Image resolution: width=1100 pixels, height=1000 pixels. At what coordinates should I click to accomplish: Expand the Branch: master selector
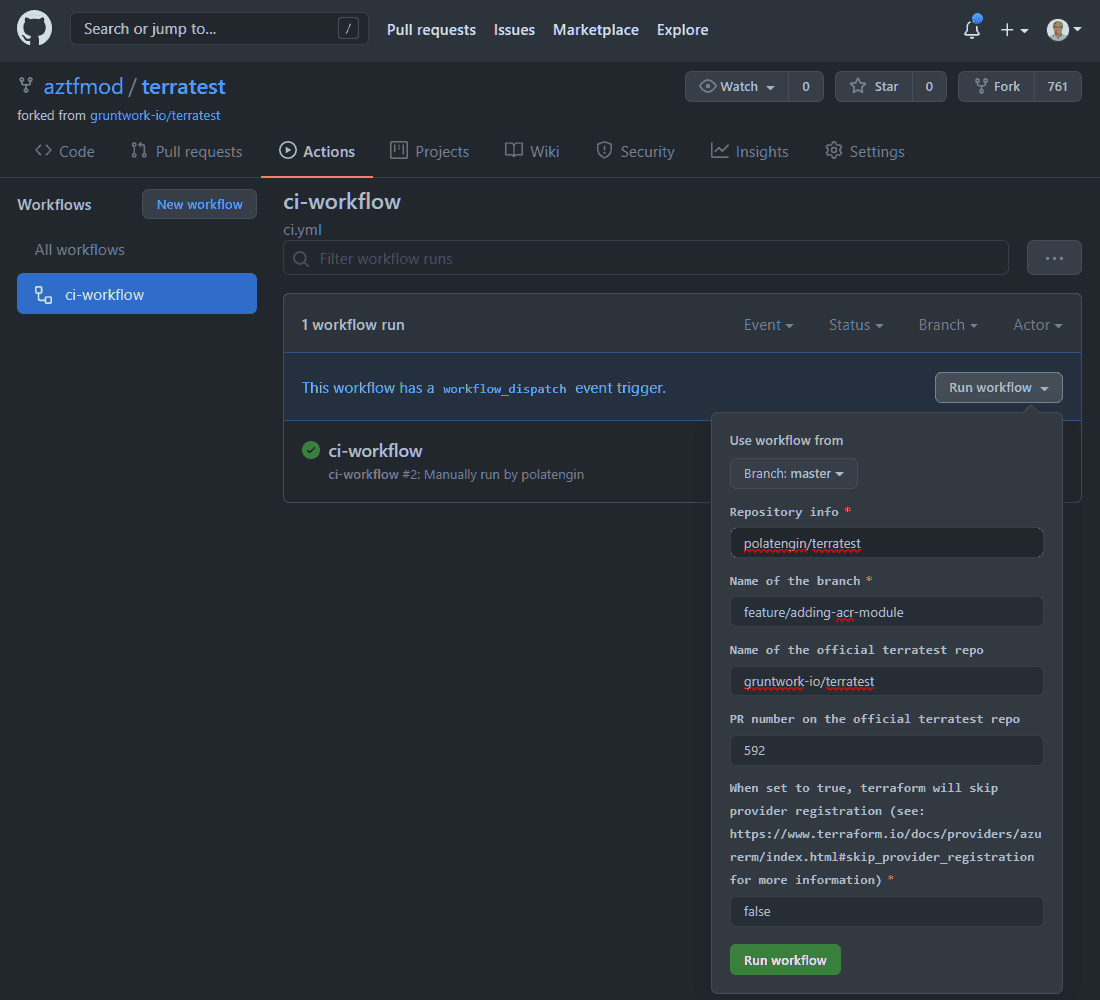(793, 474)
